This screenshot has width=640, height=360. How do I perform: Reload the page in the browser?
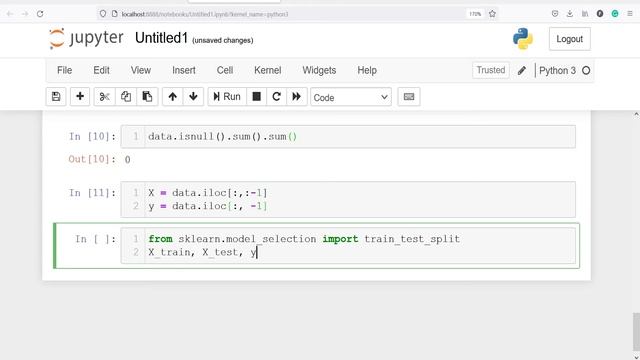40,14
